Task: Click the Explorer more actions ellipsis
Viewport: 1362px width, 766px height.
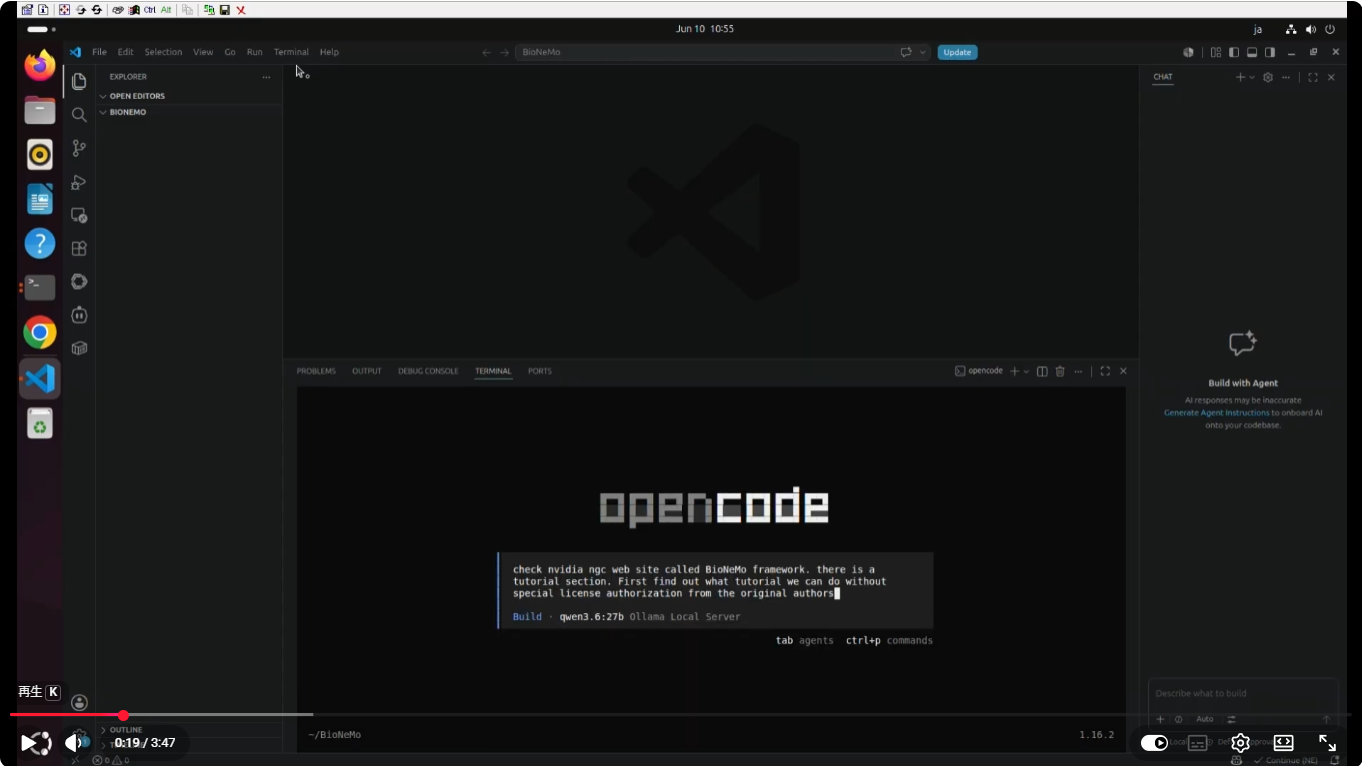Action: [266, 77]
